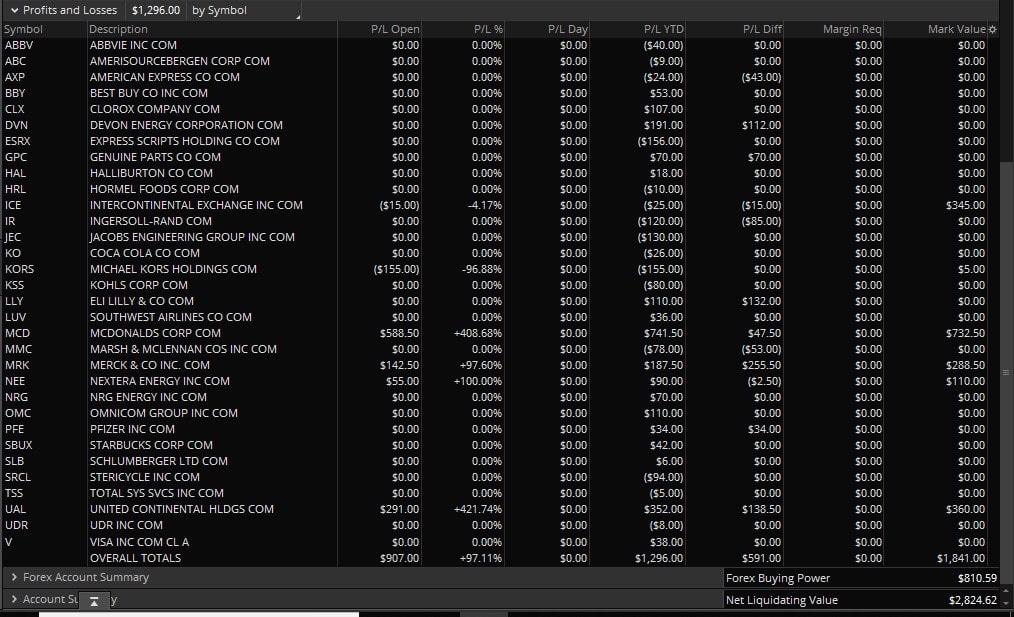Click the Mark Value column header

pyautogui.click(x=957, y=29)
